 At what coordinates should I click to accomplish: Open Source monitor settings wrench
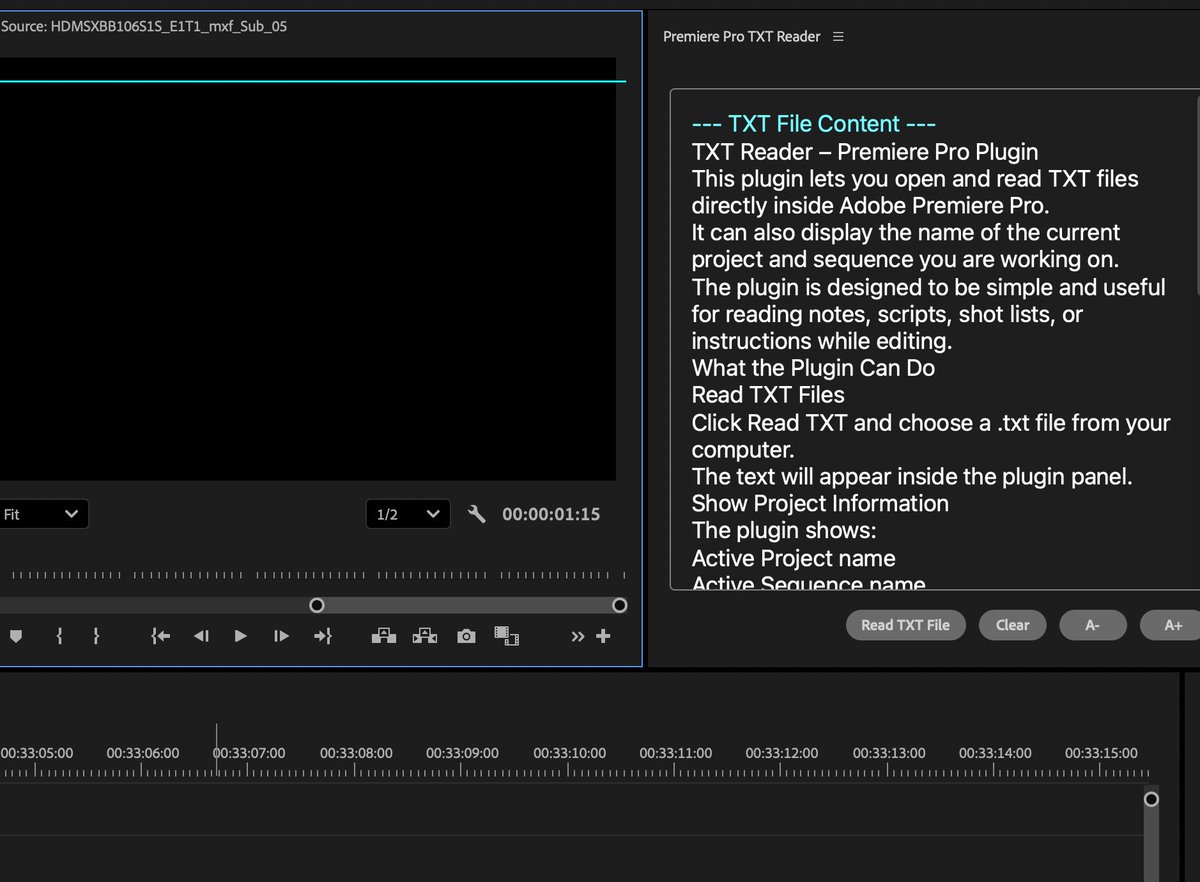point(477,514)
